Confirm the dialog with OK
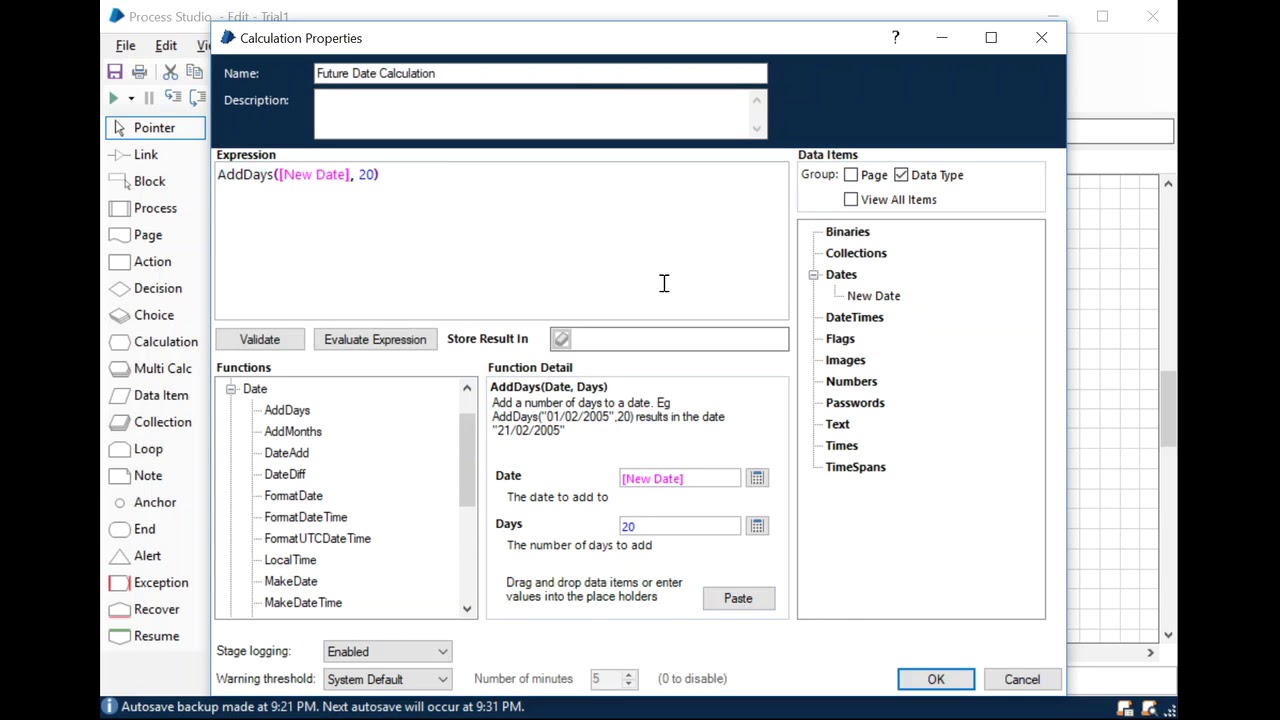The height and width of the screenshot is (720, 1280). pyautogui.click(x=936, y=680)
